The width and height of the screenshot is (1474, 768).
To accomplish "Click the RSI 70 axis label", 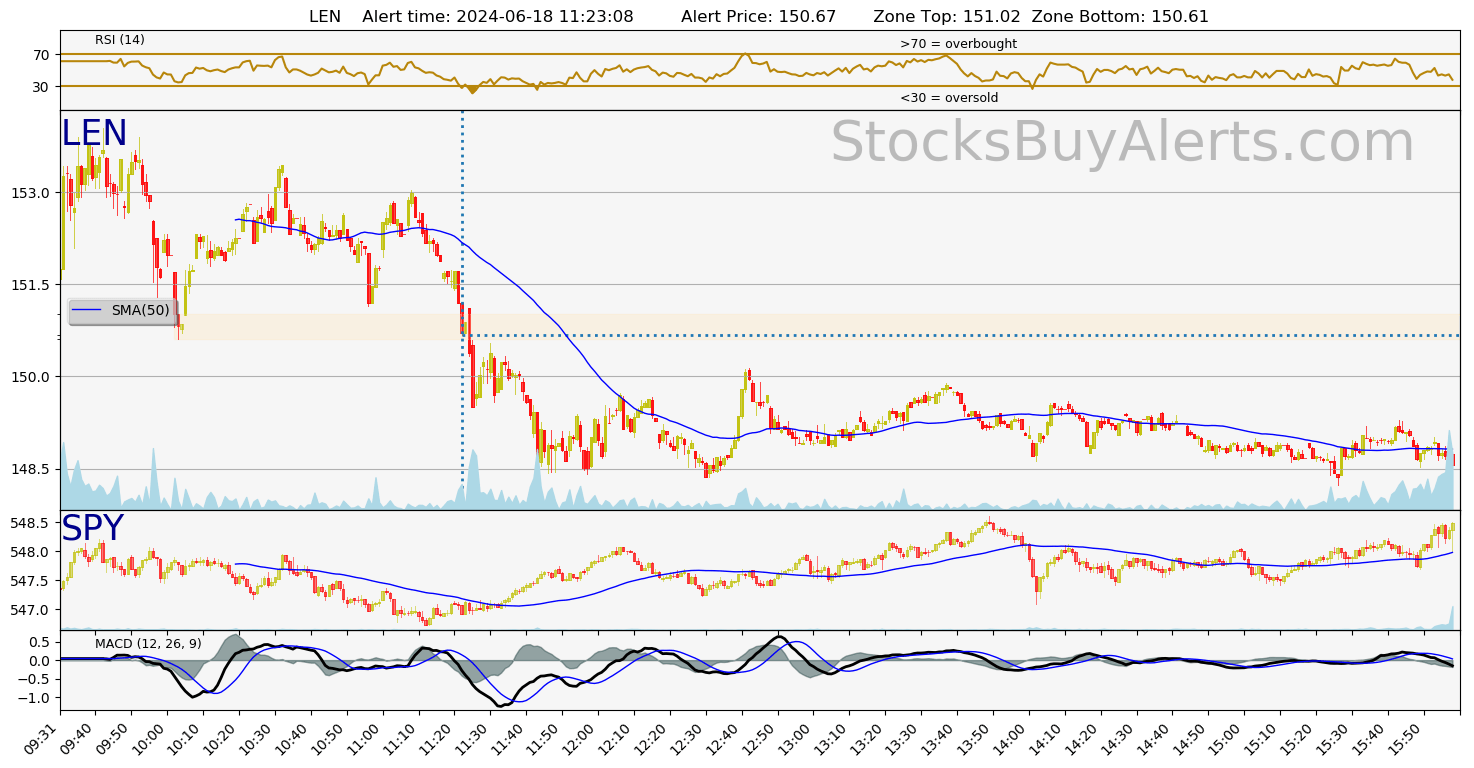I will (x=41, y=54).
